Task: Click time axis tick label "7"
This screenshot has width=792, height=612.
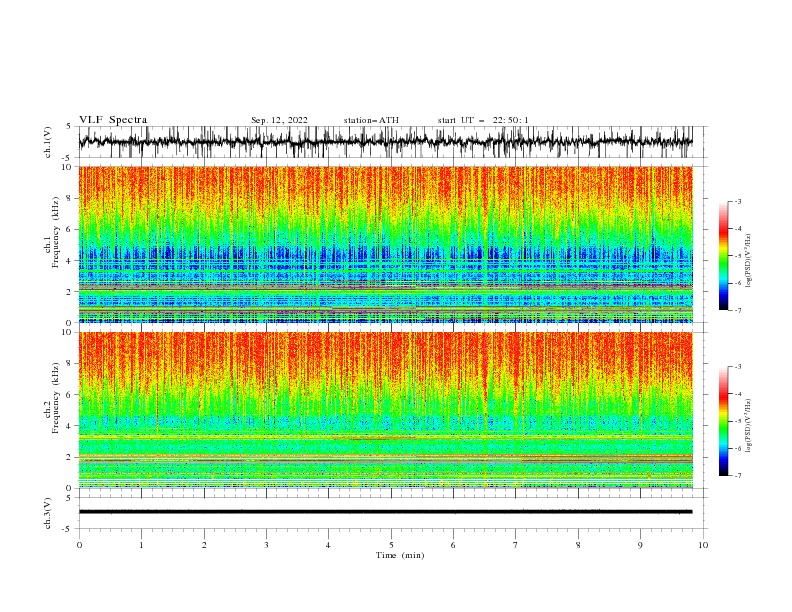Action: pyautogui.click(x=516, y=545)
